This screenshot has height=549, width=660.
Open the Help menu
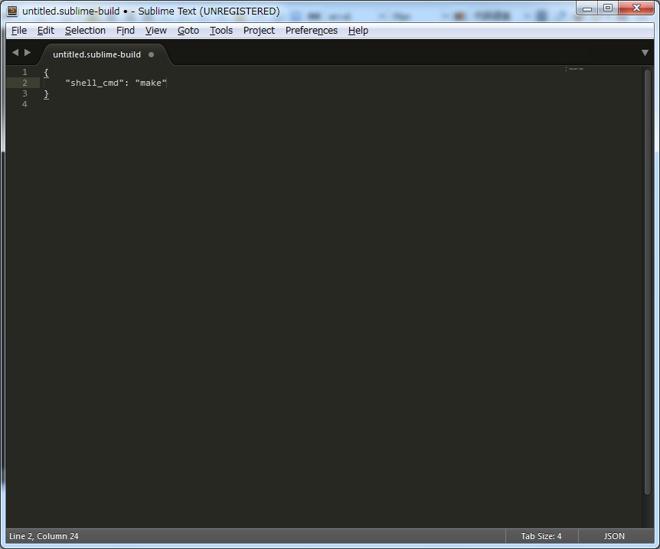click(x=358, y=30)
